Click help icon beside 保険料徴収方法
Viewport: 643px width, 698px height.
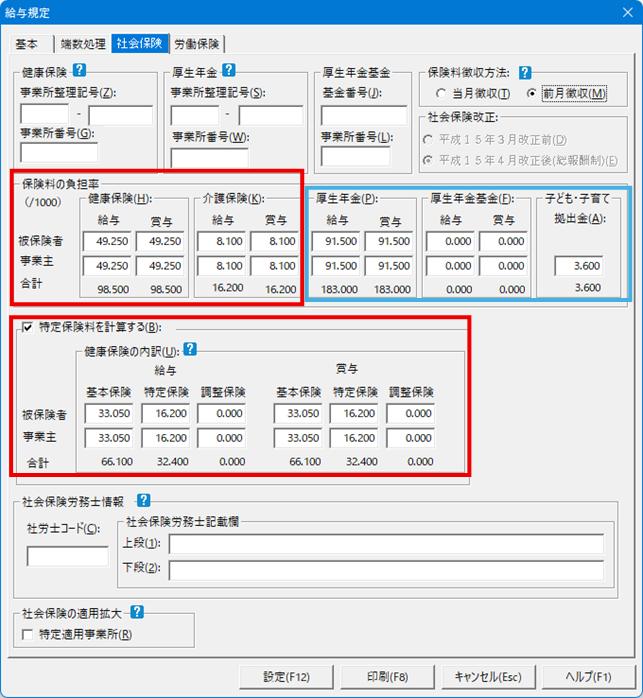[x=524, y=73]
